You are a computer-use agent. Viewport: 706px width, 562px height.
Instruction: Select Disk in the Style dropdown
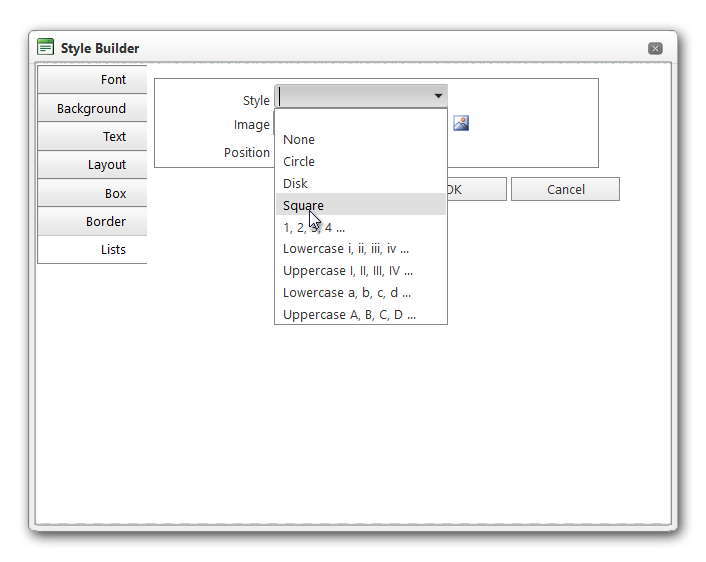[x=296, y=184]
